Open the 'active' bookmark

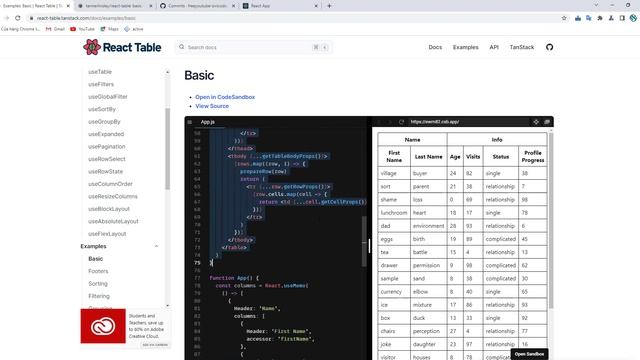coord(134,29)
